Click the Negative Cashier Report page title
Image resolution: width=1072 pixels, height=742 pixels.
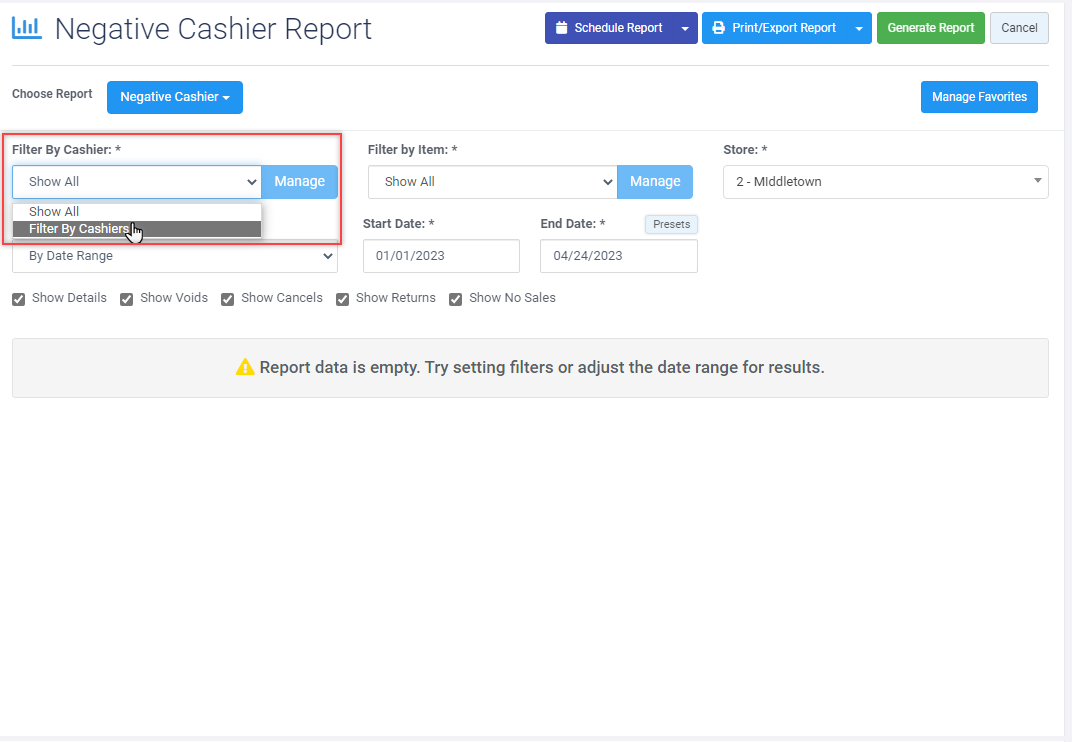coord(213,29)
